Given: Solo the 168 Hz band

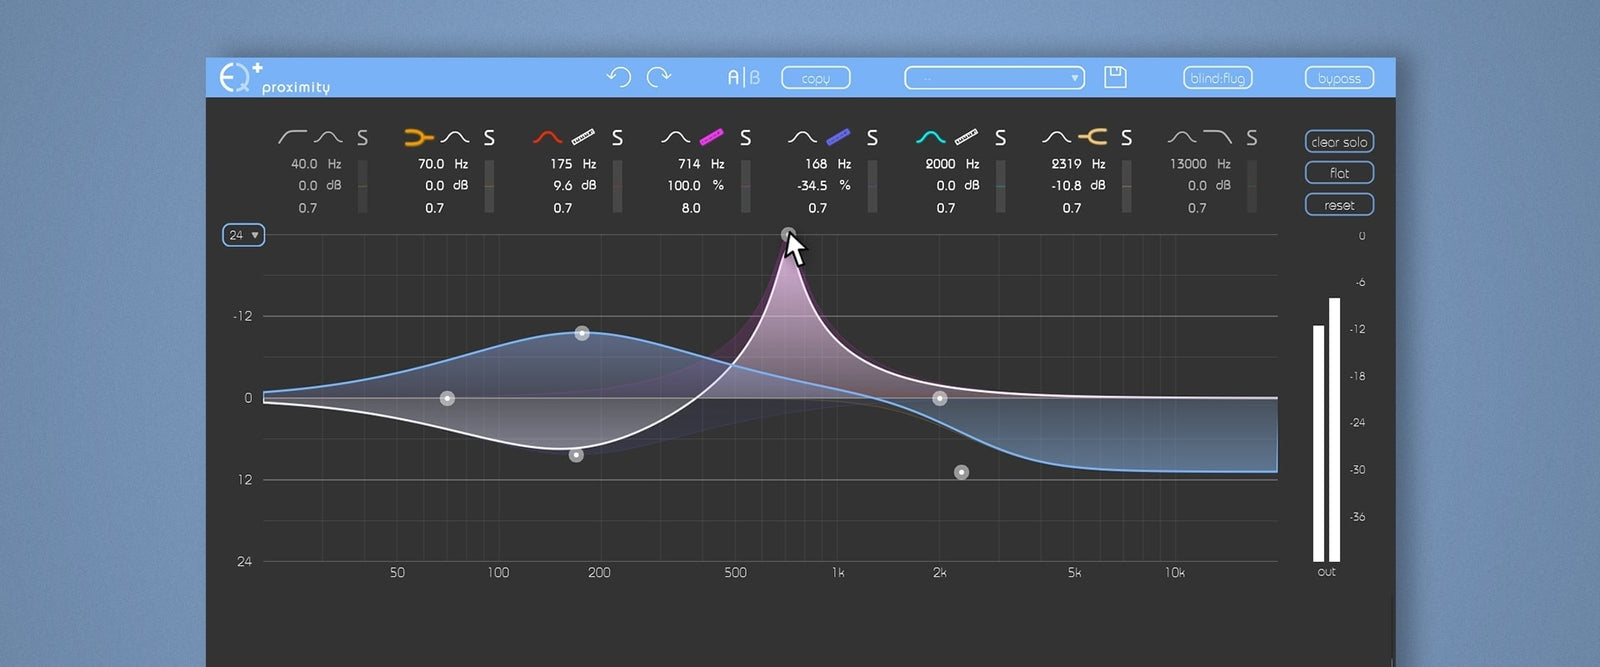Looking at the screenshot, I should tap(872, 138).
